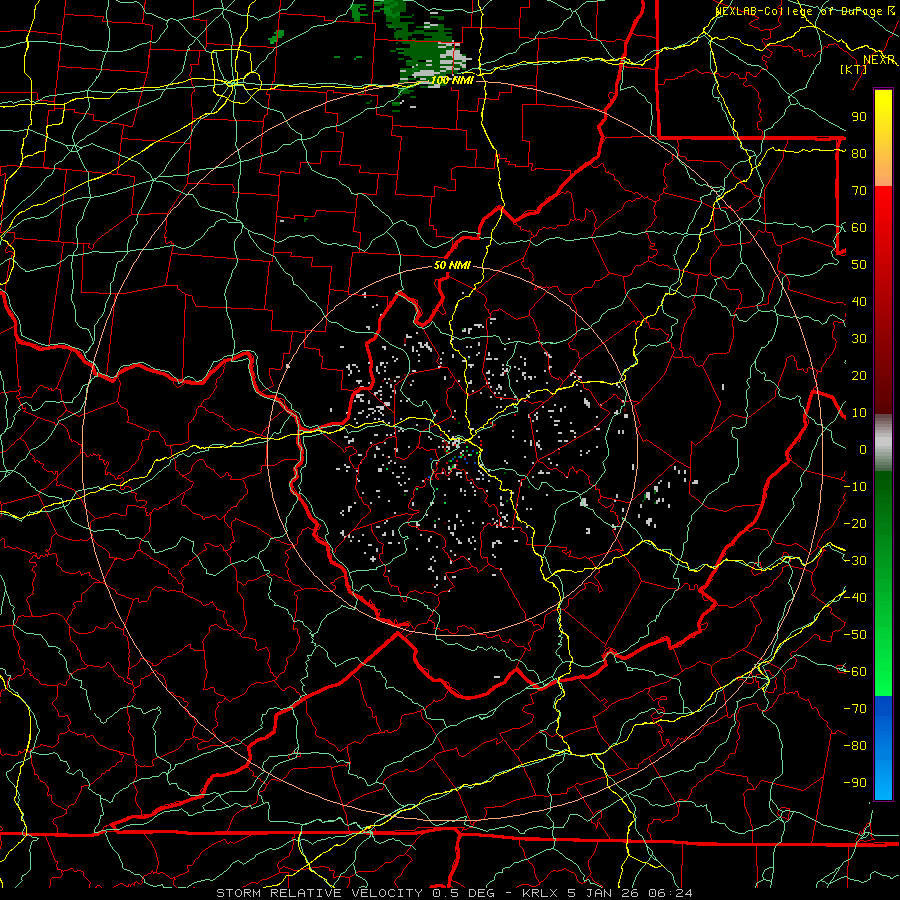The image size is (900, 900).
Task: Select the -90 value on the velocity scale
Action: (x=855, y=783)
